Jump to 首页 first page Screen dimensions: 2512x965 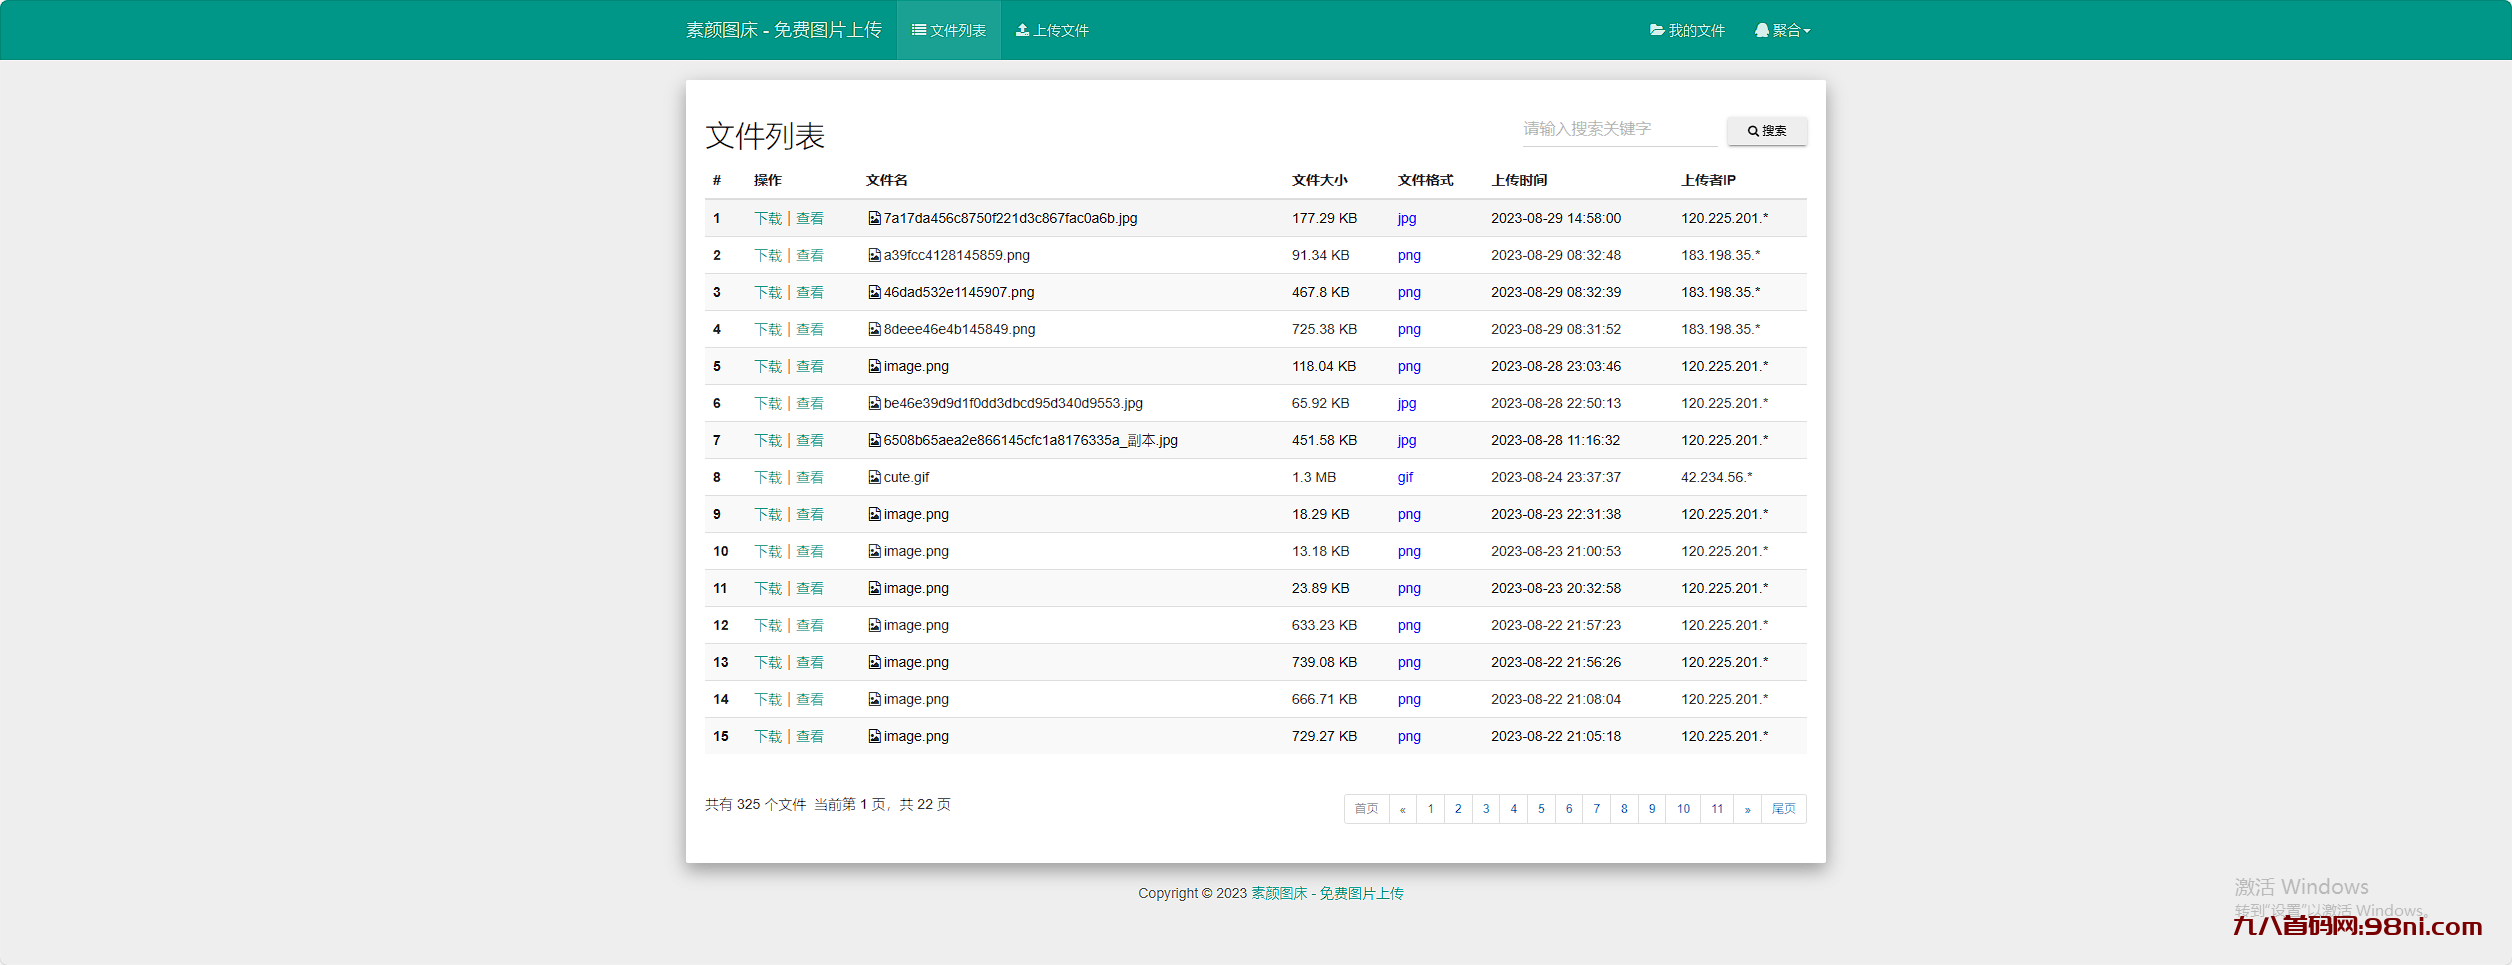pyautogui.click(x=1366, y=809)
